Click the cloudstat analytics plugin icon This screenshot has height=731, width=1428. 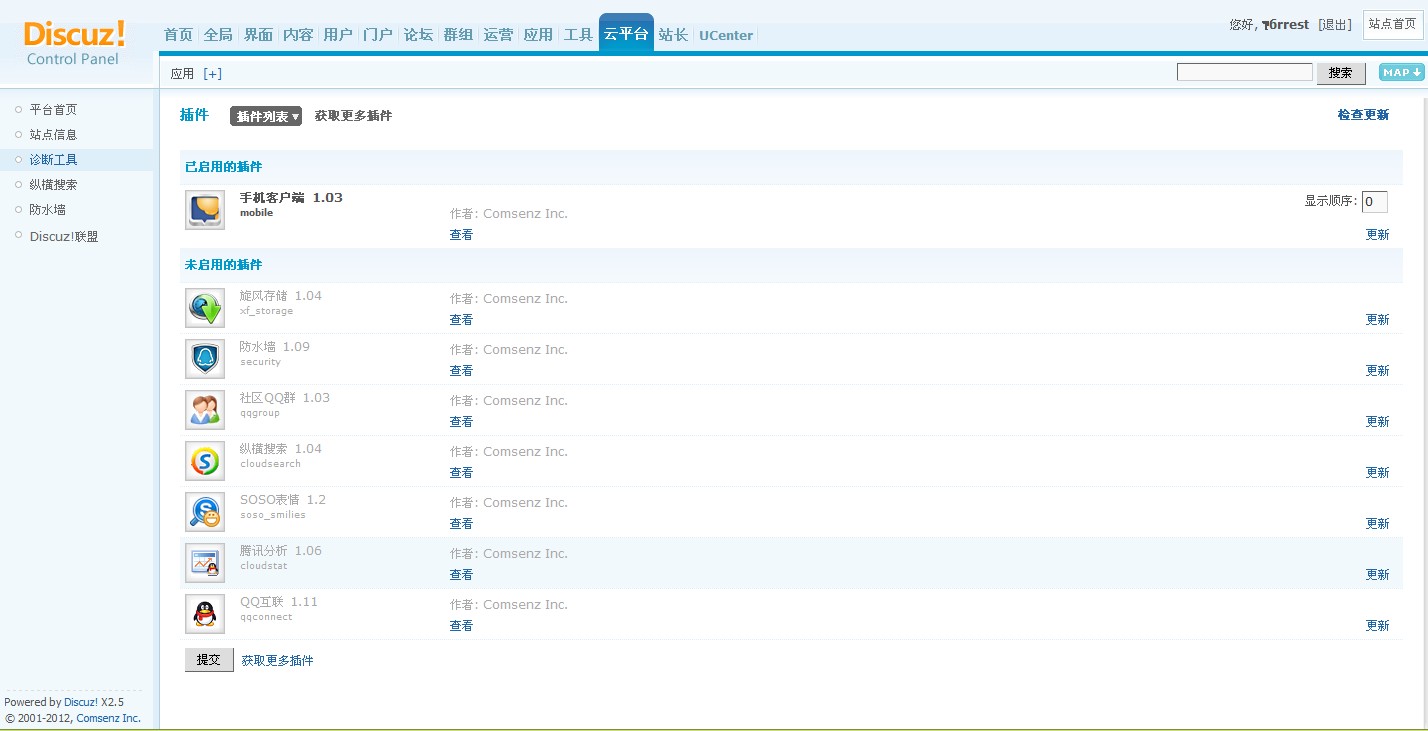(x=205, y=563)
